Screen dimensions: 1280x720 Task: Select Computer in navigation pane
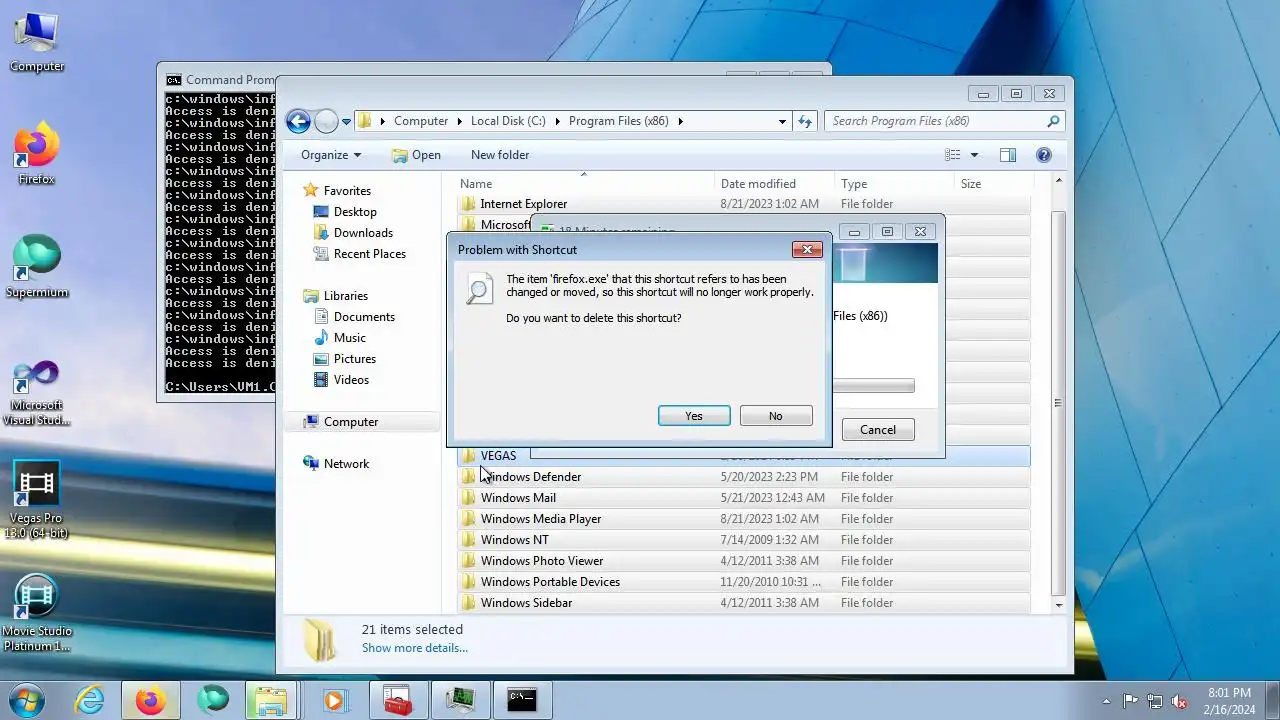point(351,422)
